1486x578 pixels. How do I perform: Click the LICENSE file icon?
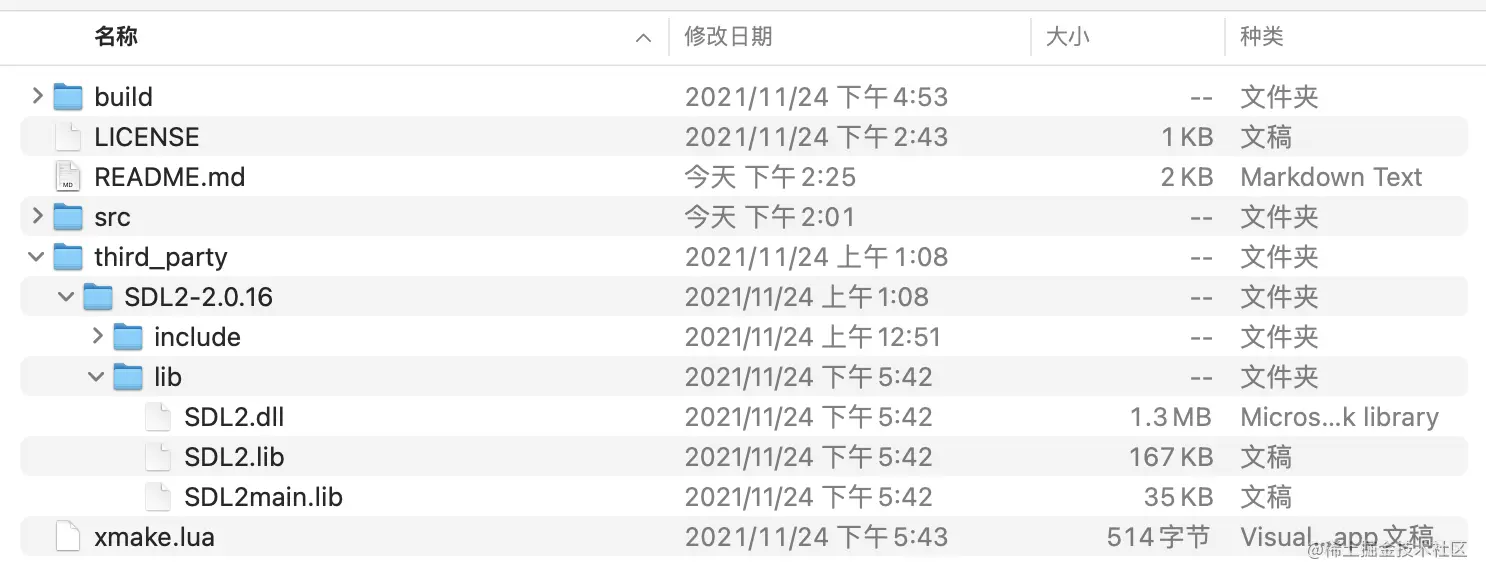pyautogui.click(x=67, y=136)
